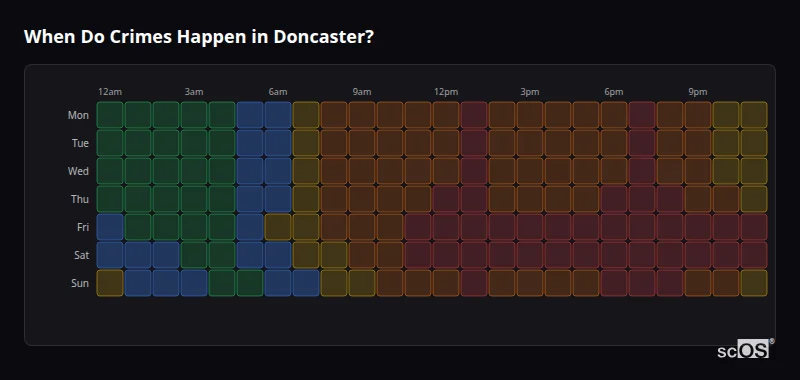Screen dimensions: 800x380
Task: Click the 3am column label
Action: 194,92
